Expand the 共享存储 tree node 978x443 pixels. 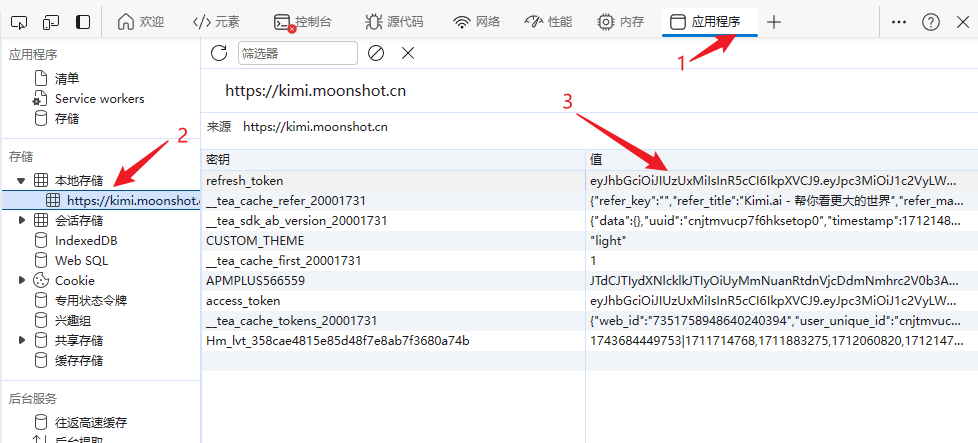[x=21, y=341]
